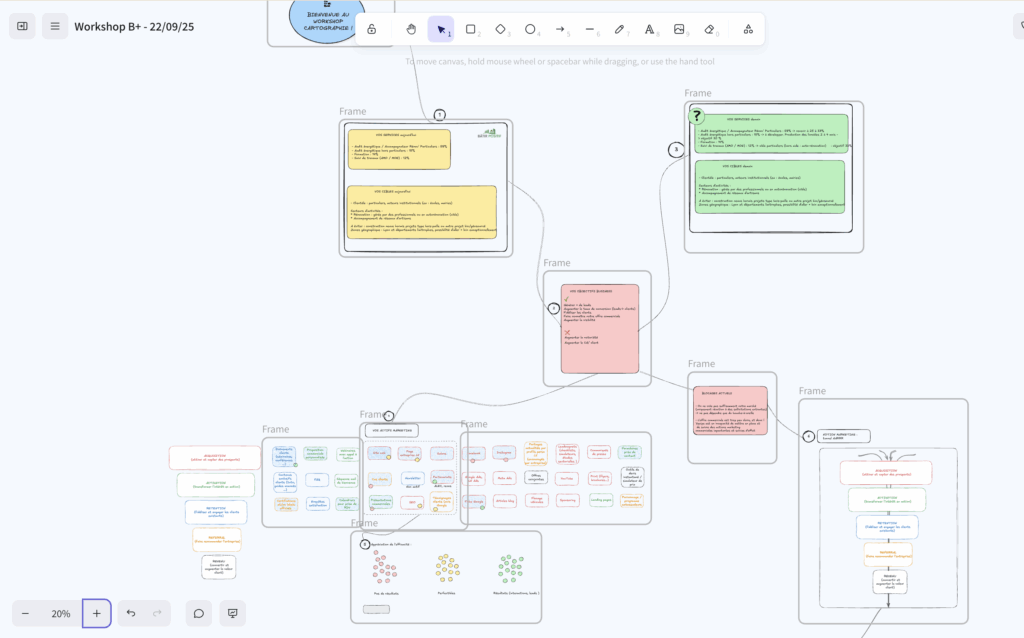Image resolution: width=1024 pixels, height=638 pixels.
Task: Activate the Eraser tool
Action: [709, 30]
